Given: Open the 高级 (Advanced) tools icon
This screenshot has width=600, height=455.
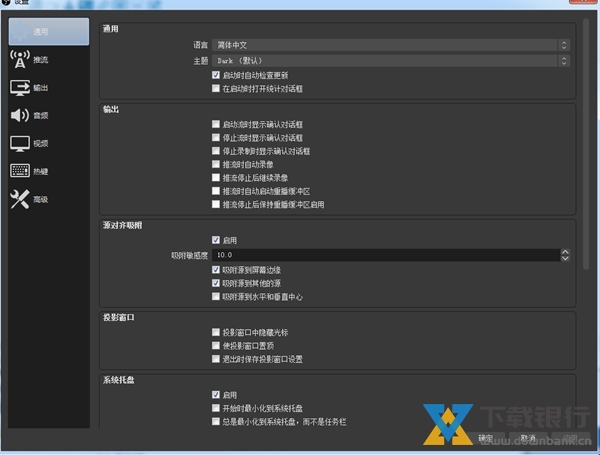Looking at the screenshot, I should (x=21, y=200).
